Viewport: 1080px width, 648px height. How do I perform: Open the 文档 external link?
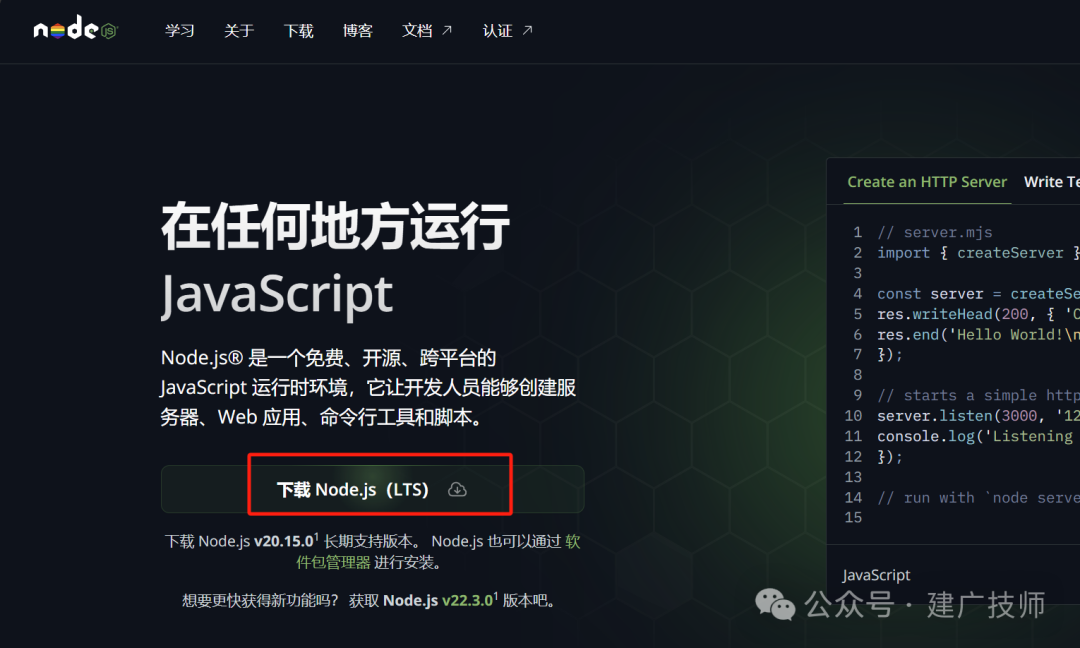[427, 30]
